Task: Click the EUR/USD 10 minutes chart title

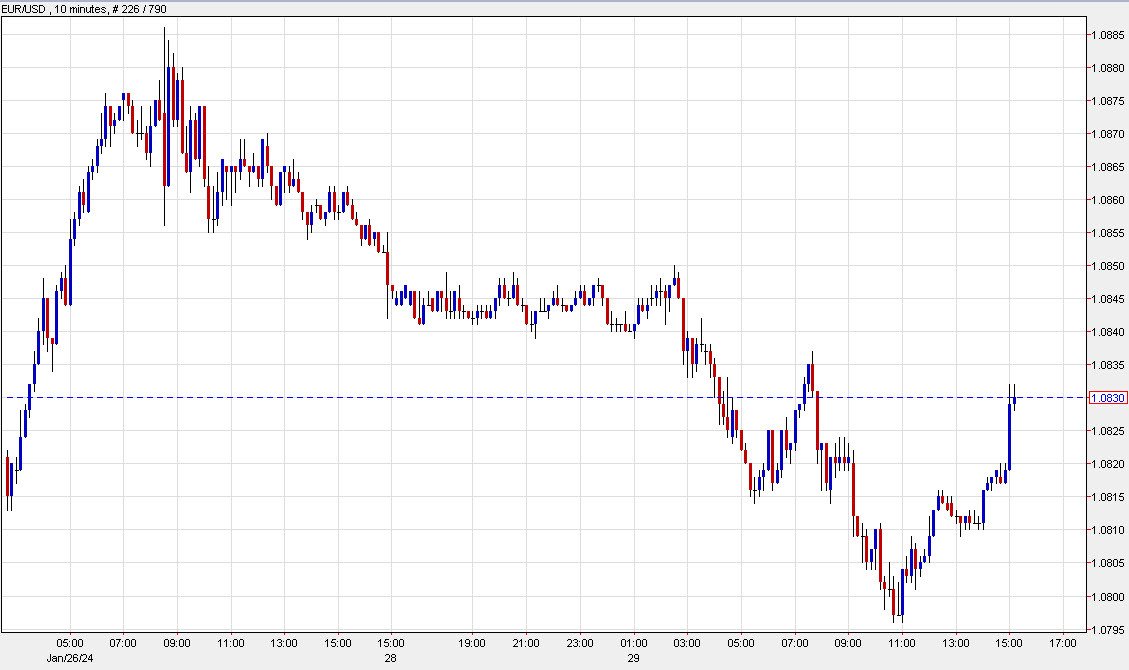Action: click(84, 9)
